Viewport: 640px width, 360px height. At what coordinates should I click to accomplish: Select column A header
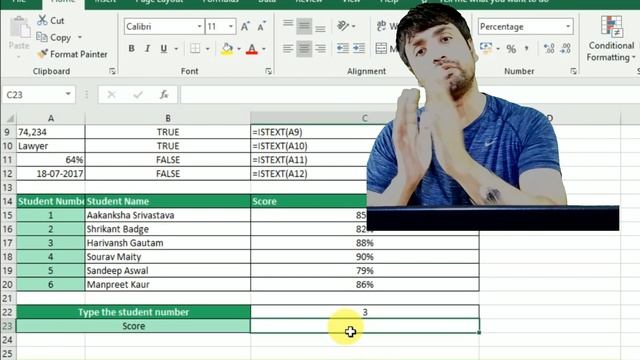pos(51,118)
